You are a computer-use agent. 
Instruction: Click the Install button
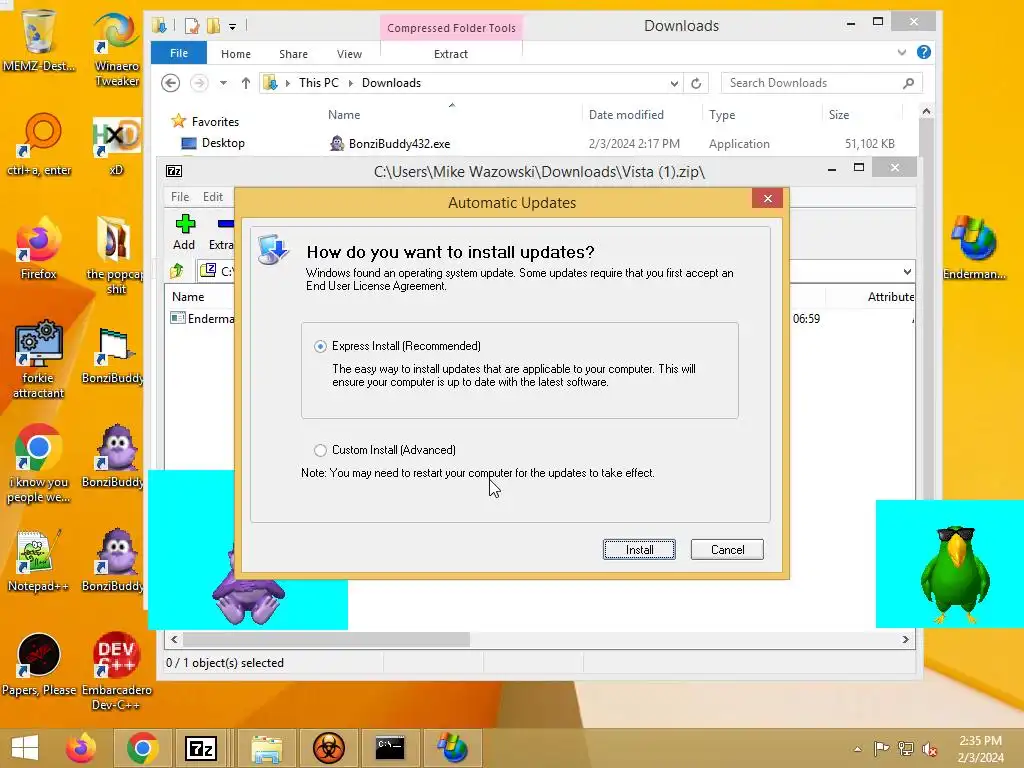tap(639, 550)
